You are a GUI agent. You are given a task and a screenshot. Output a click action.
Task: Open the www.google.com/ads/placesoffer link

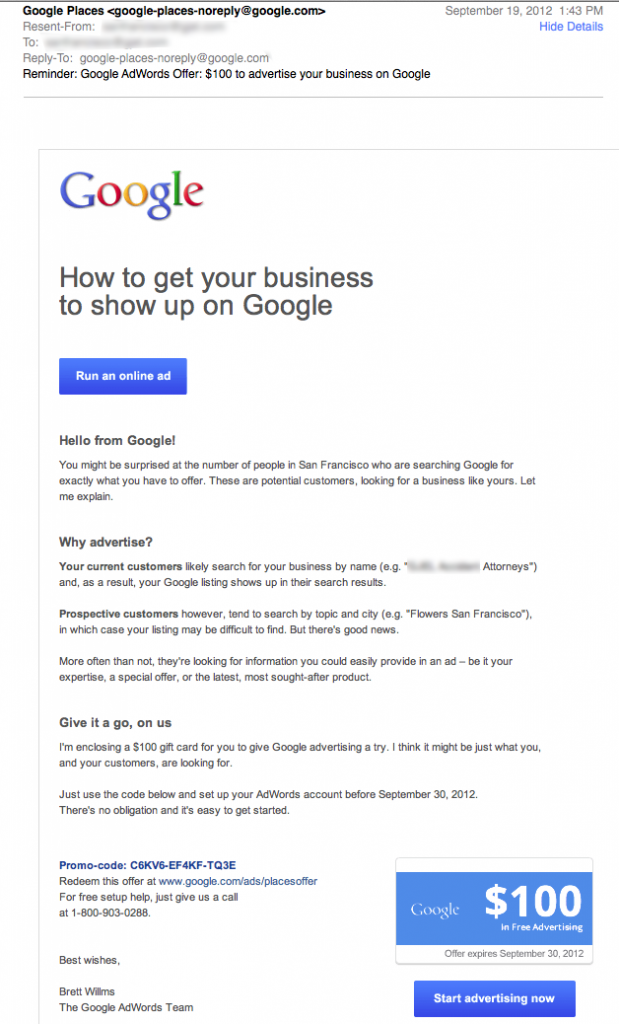[x=238, y=881]
